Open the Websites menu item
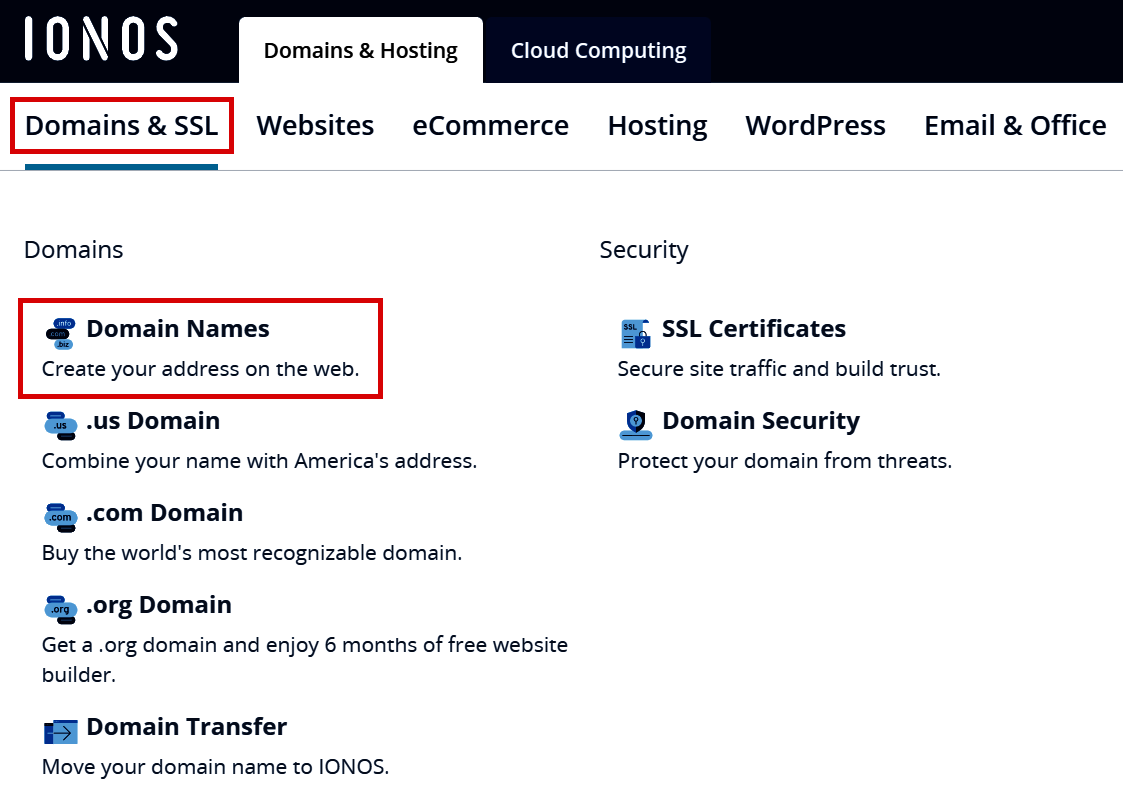 [x=315, y=125]
